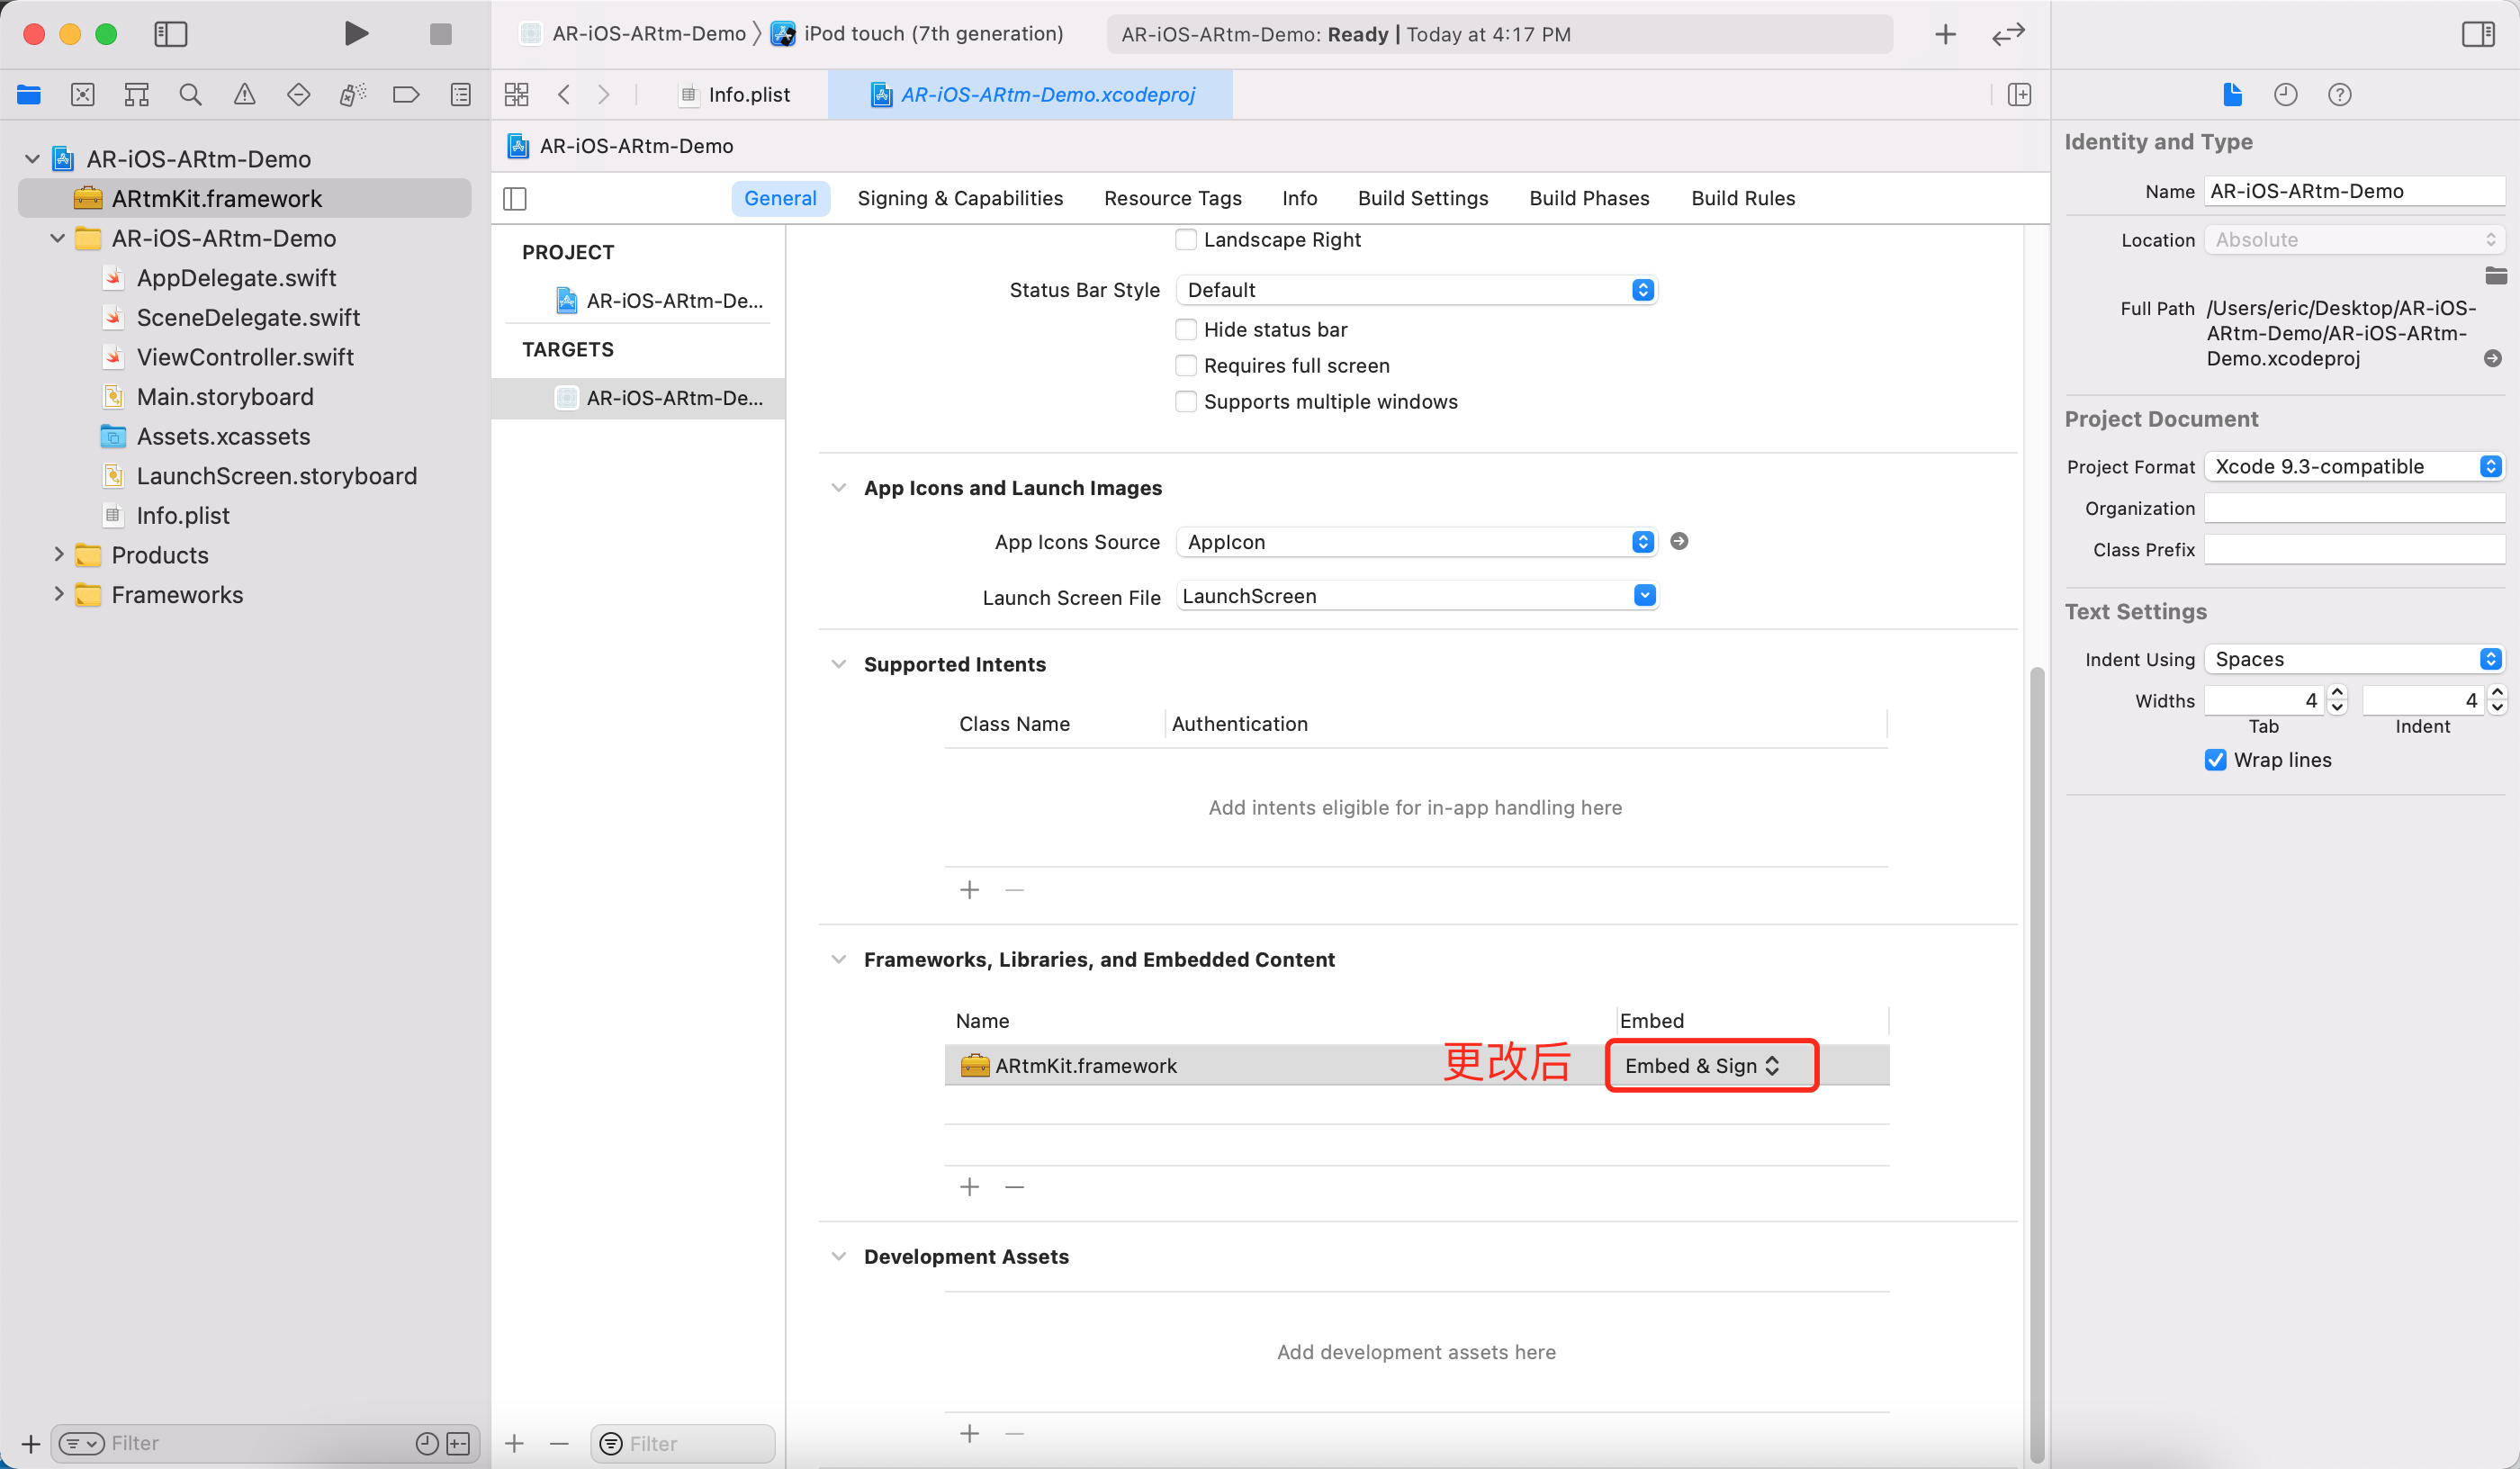Reveal full path in Finder arrow
This screenshot has width=2520, height=1469.
pyautogui.click(x=2492, y=358)
